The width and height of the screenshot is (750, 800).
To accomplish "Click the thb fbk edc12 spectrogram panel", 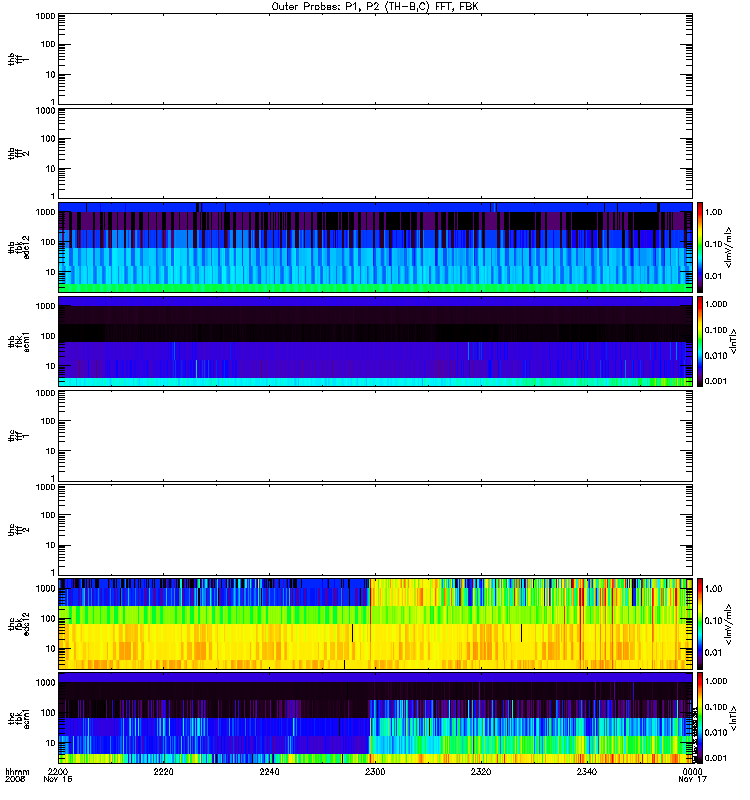I will pyautogui.click(x=375, y=247).
